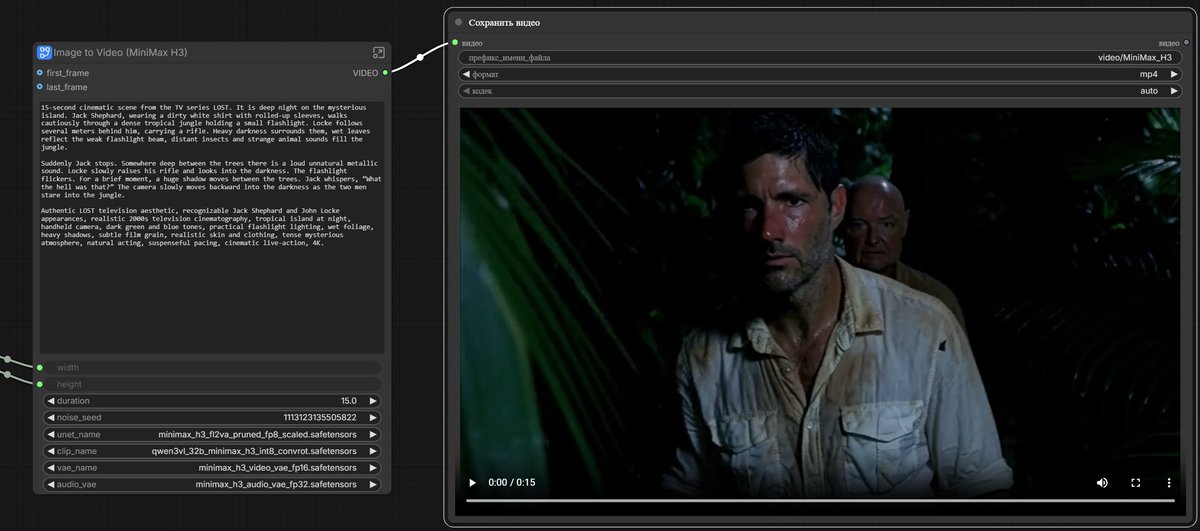This screenshot has height=531, width=1200.
Task: Click the префикс_имени_файла input field
Action: click(x=820, y=58)
